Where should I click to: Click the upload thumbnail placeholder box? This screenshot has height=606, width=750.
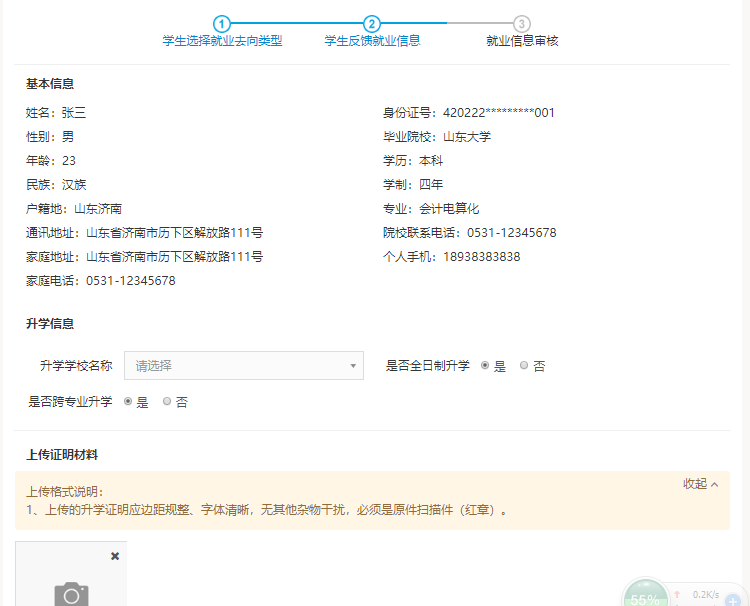point(71,577)
